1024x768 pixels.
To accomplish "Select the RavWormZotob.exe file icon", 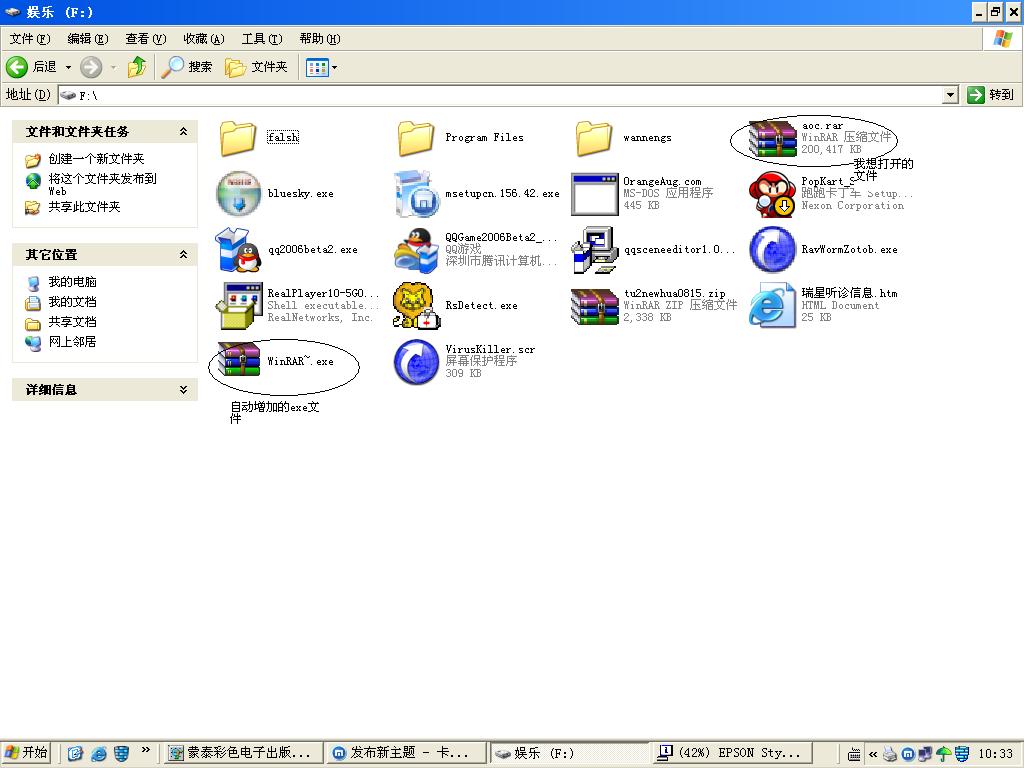I will tap(773, 249).
